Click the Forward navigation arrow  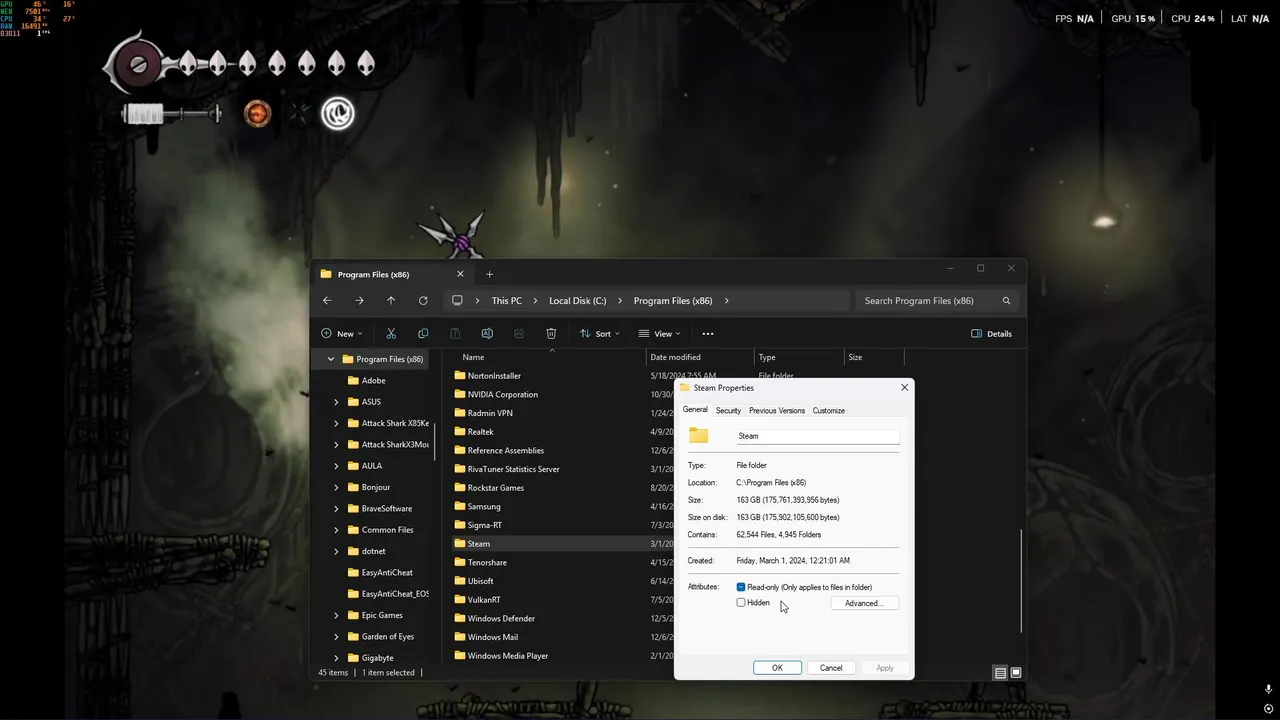click(359, 301)
